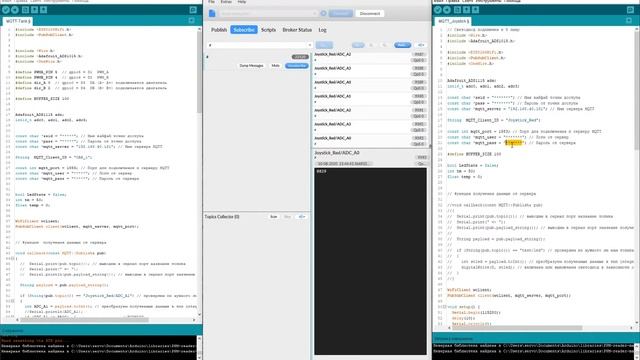Screen dimensions: 640x360
Task: Switch to the Scripts tab
Action: pos(268,30)
